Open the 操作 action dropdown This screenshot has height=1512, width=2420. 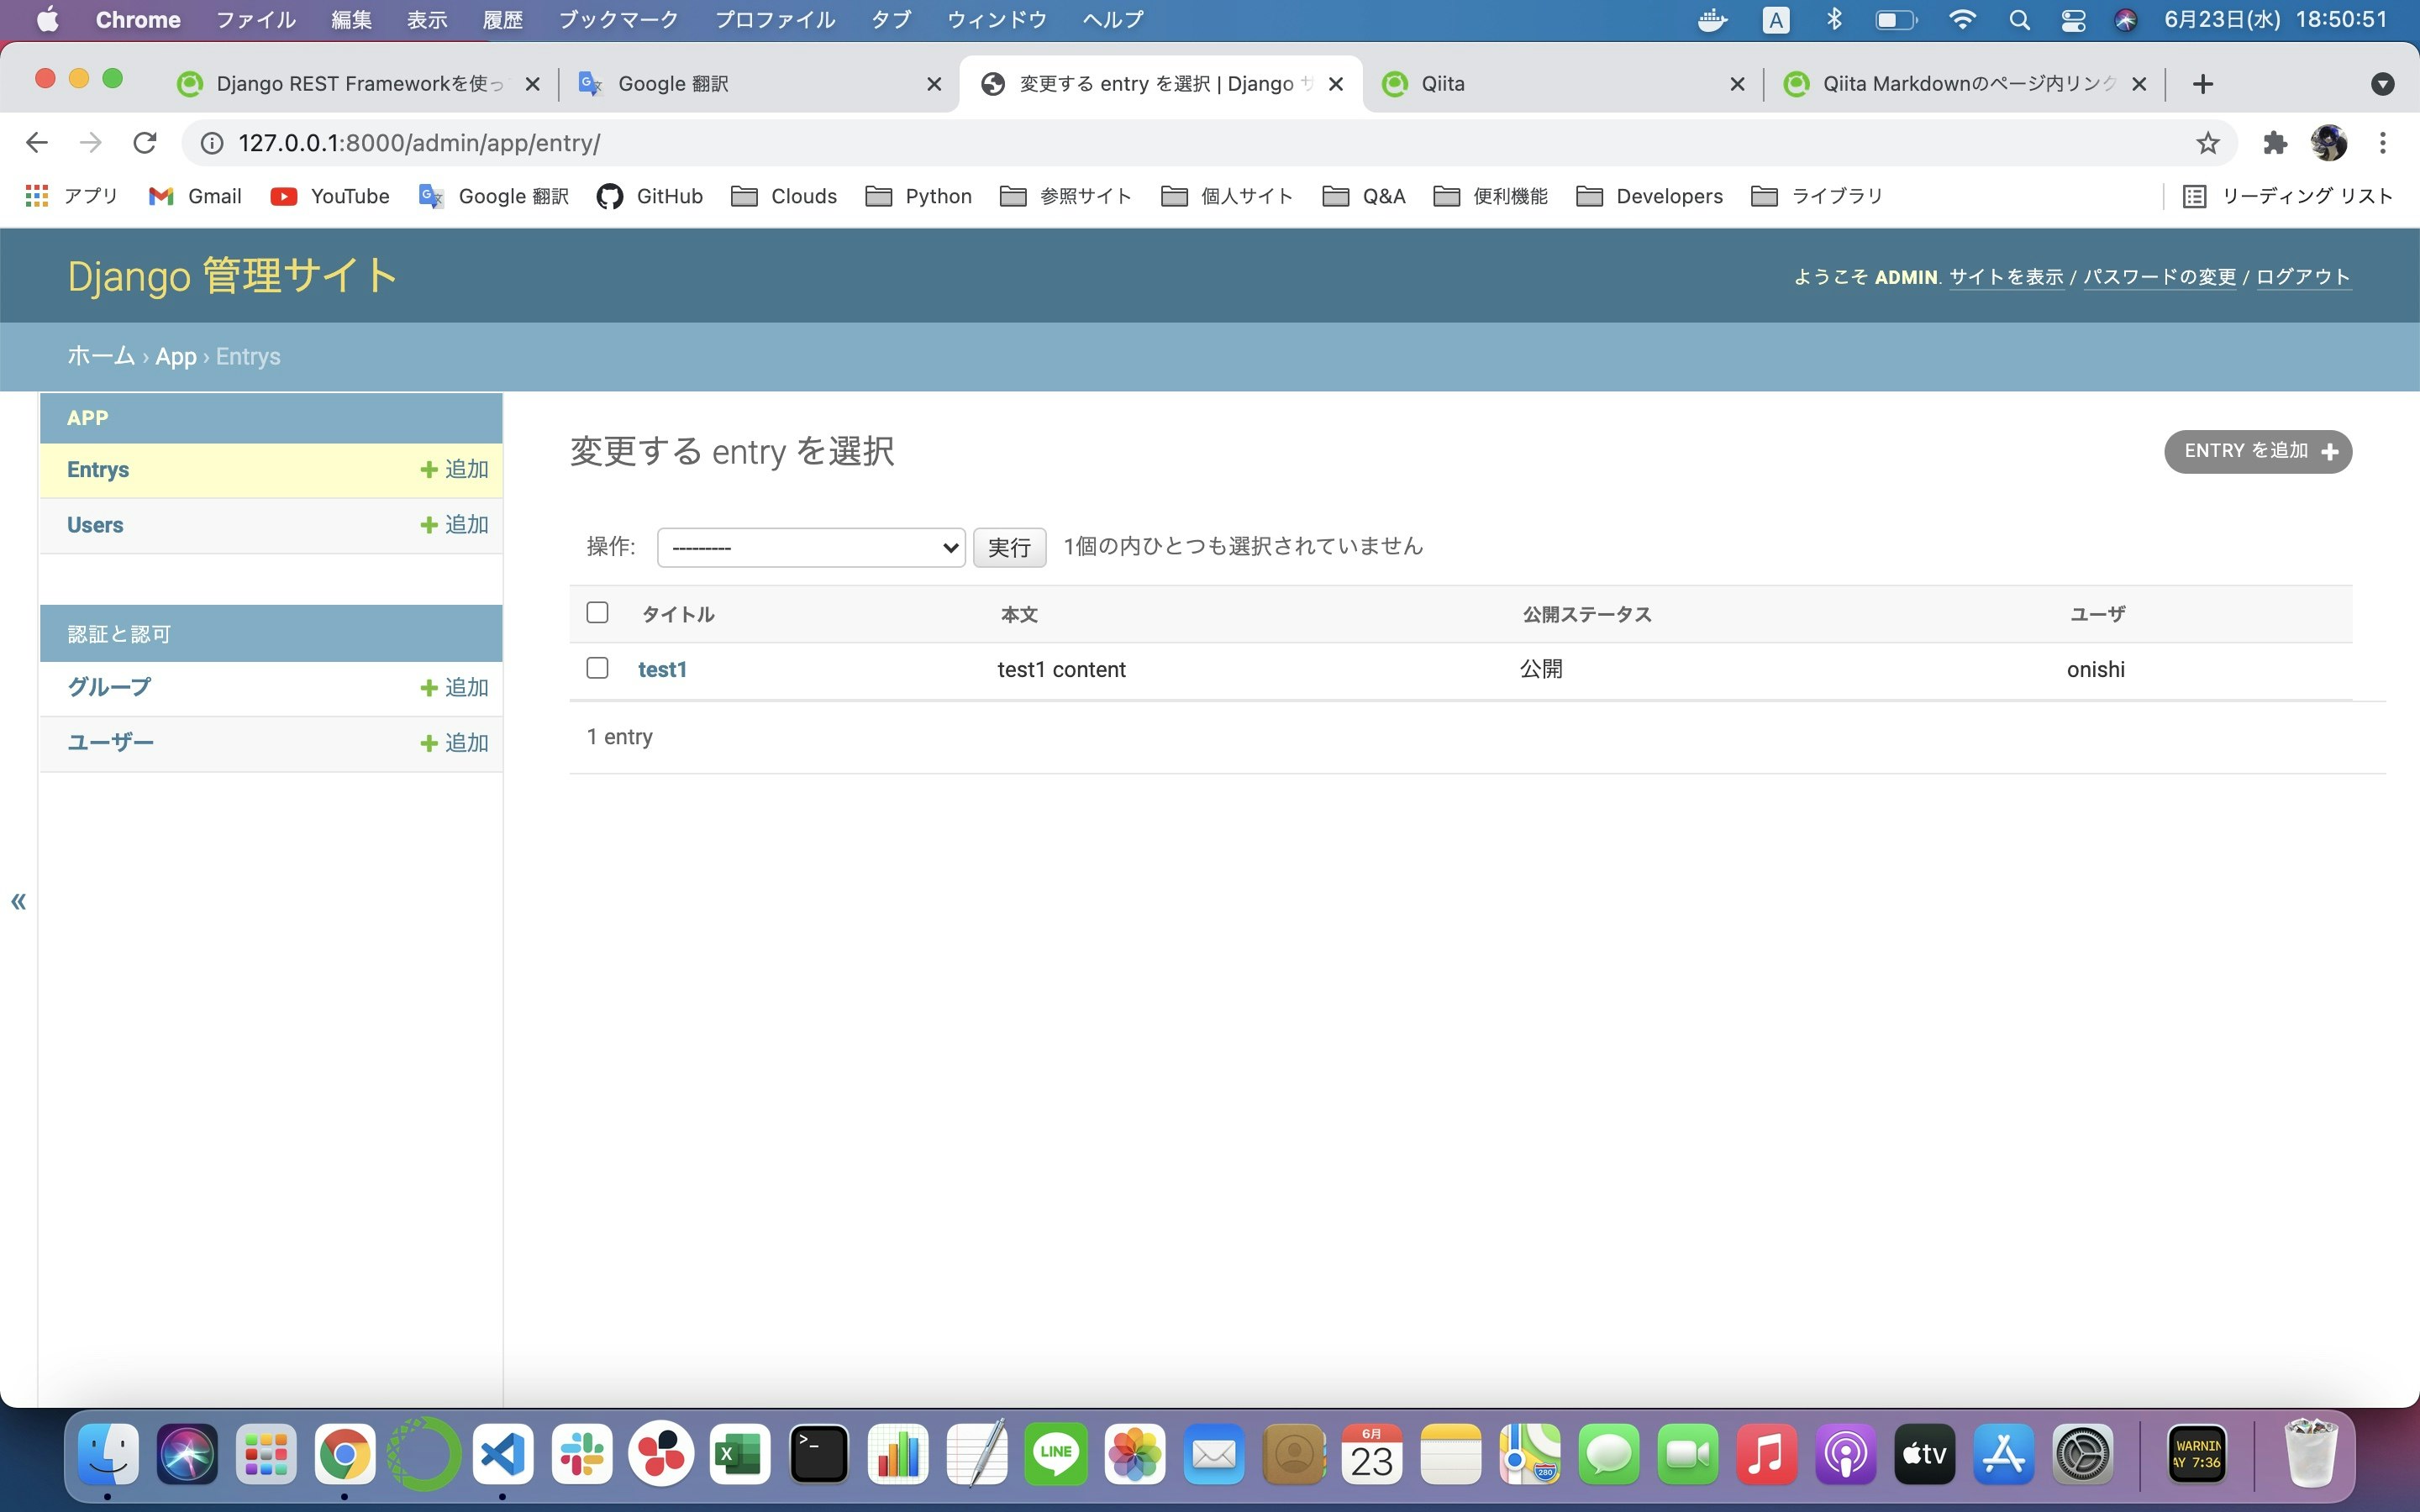tap(810, 548)
